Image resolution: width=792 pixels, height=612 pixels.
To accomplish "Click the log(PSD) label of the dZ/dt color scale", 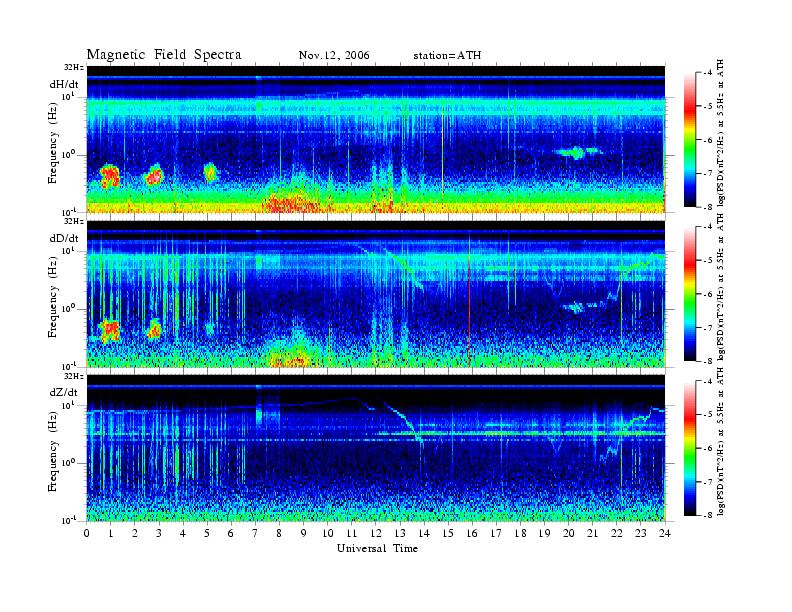I will coord(721,442).
